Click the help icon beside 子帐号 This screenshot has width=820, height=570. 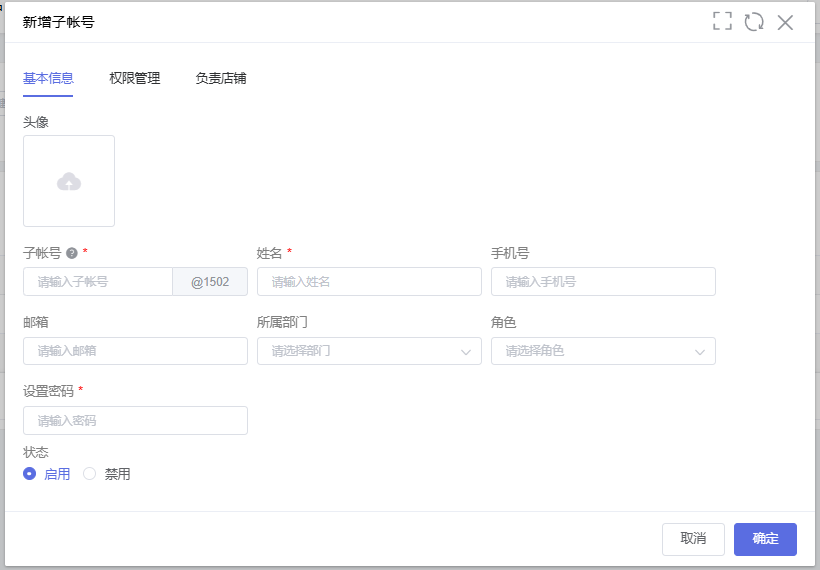point(72,253)
